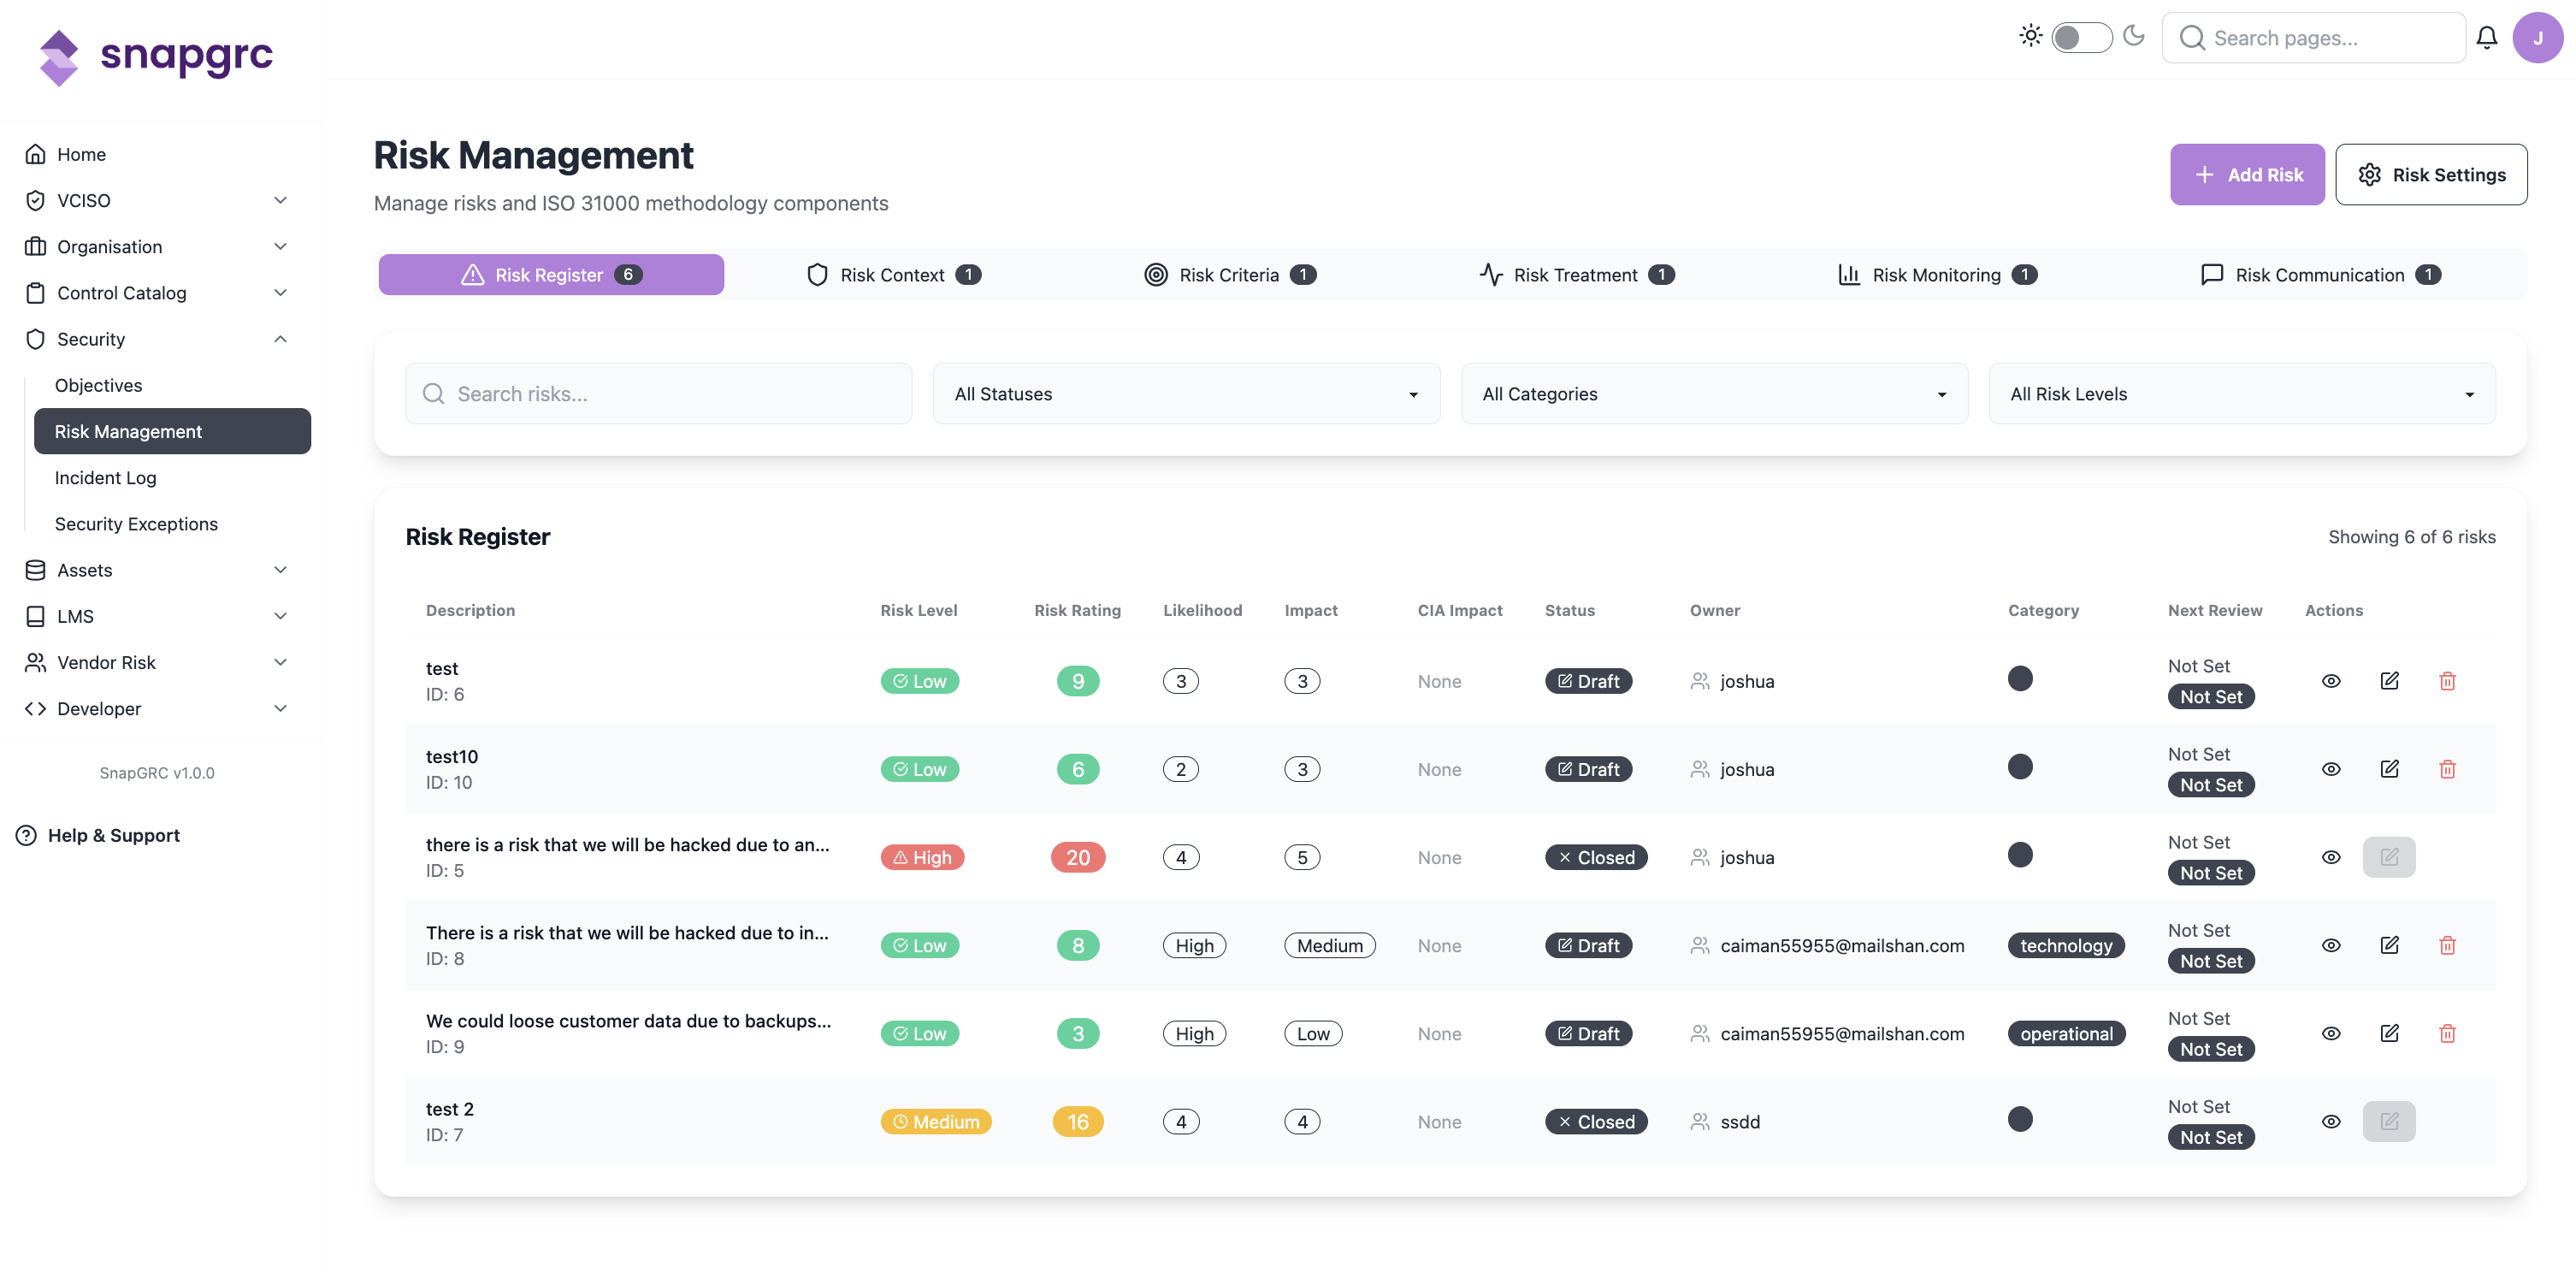Screen dimensions: 2576x1273
Task: View risk ID 5 with the eye icon
Action: tap(2331, 857)
